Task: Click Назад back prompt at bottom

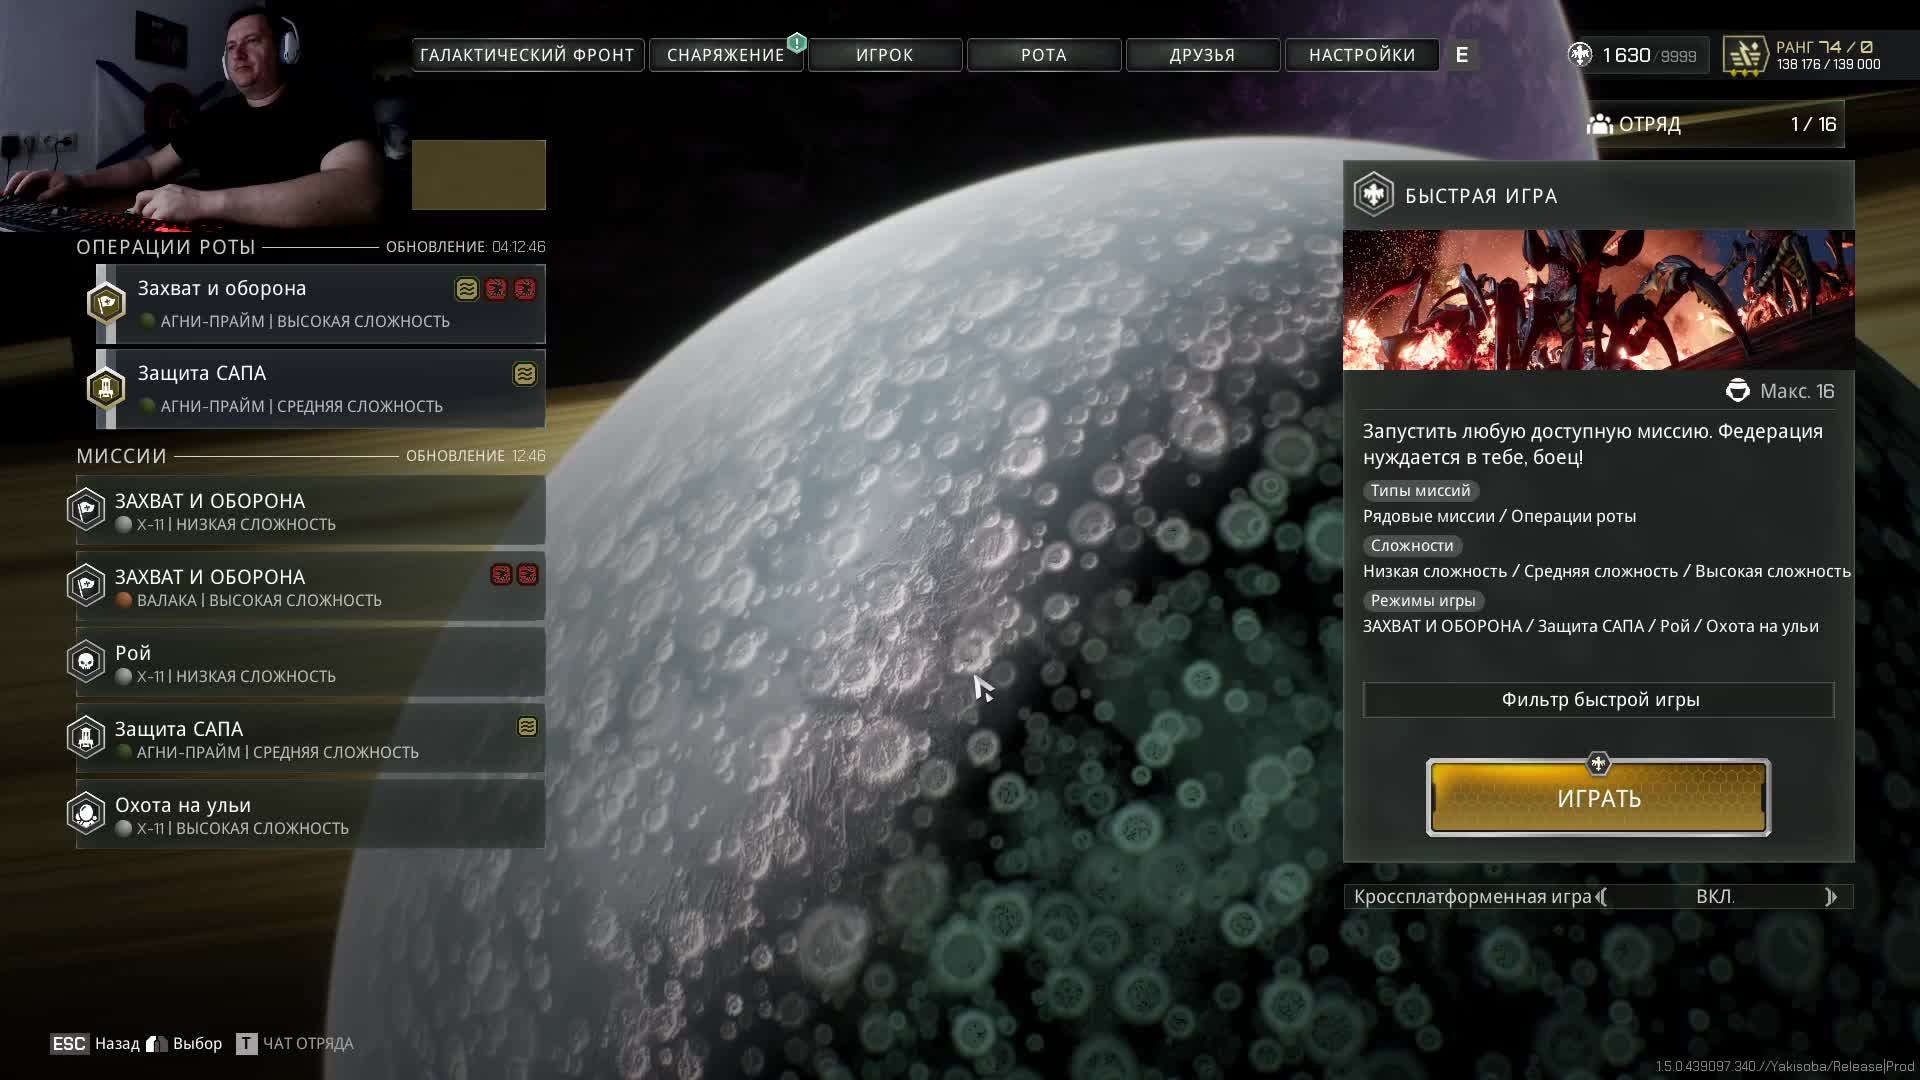Action: click(x=116, y=1044)
